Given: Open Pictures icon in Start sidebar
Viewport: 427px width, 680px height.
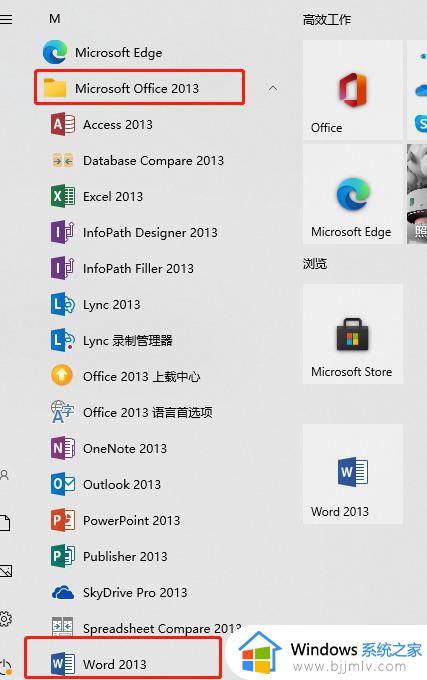Looking at the screenshot, I should [6, 571].
